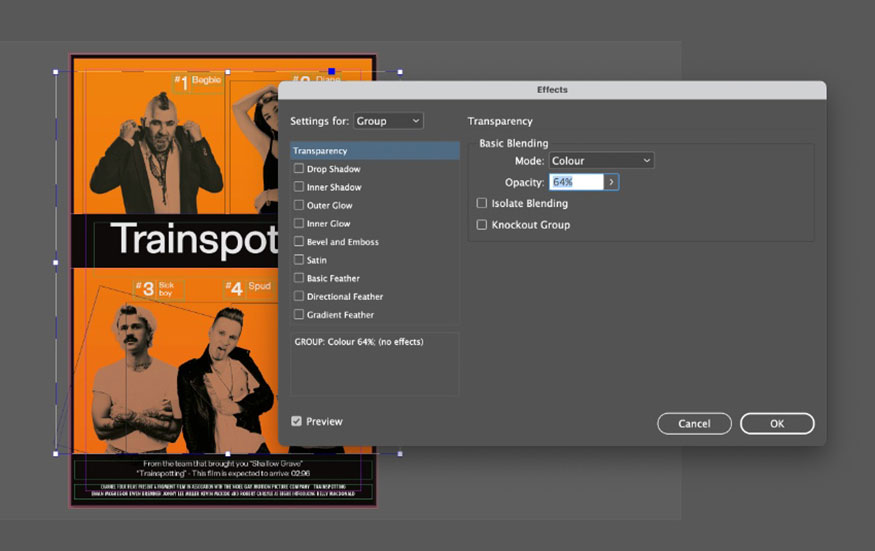Turn on the Satin effect checkbox
This screenshot has height=551, width=875.
[x=299, y=260]
